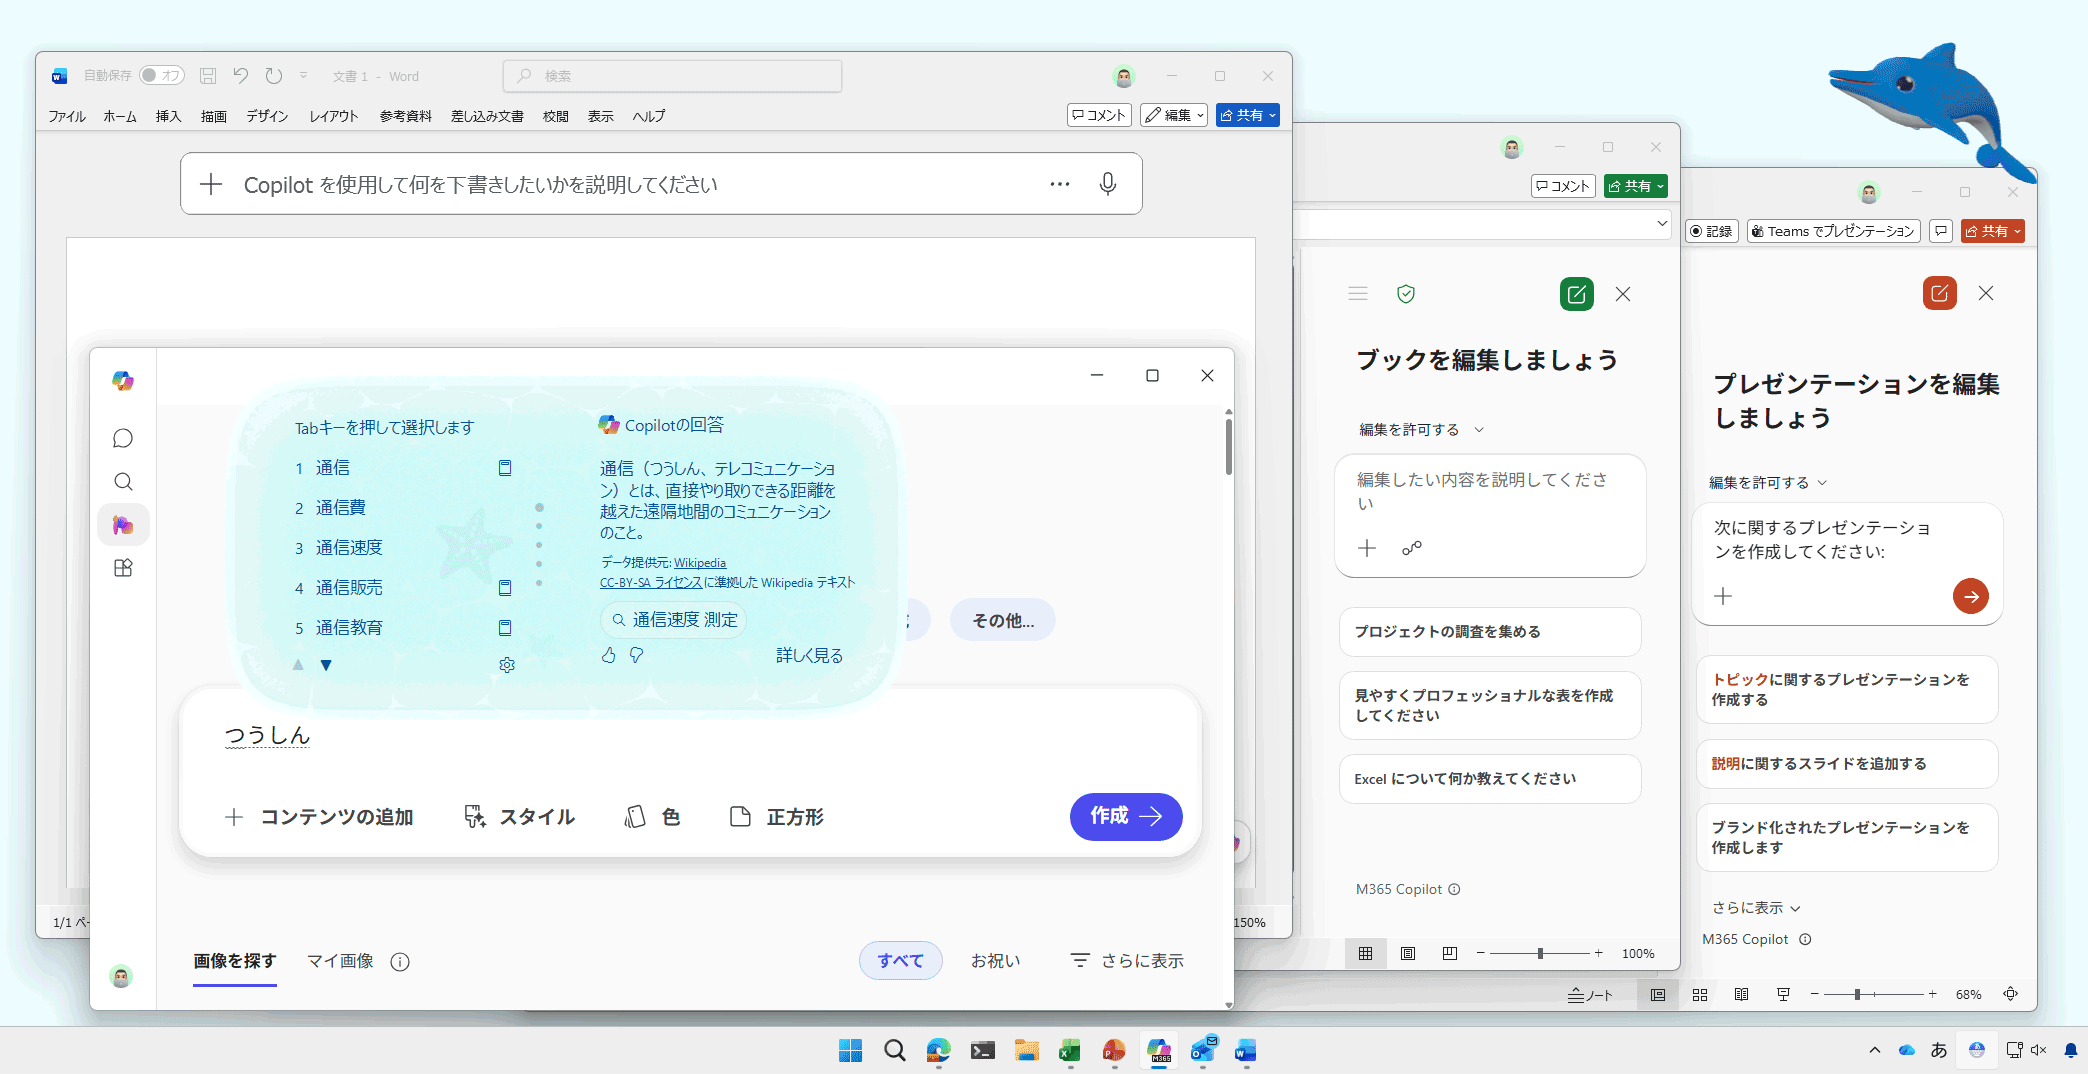This screenshot has width=2088, height=1074.
Task: Click the Copilot logo in the sidebar
Action: coord(123,381)
